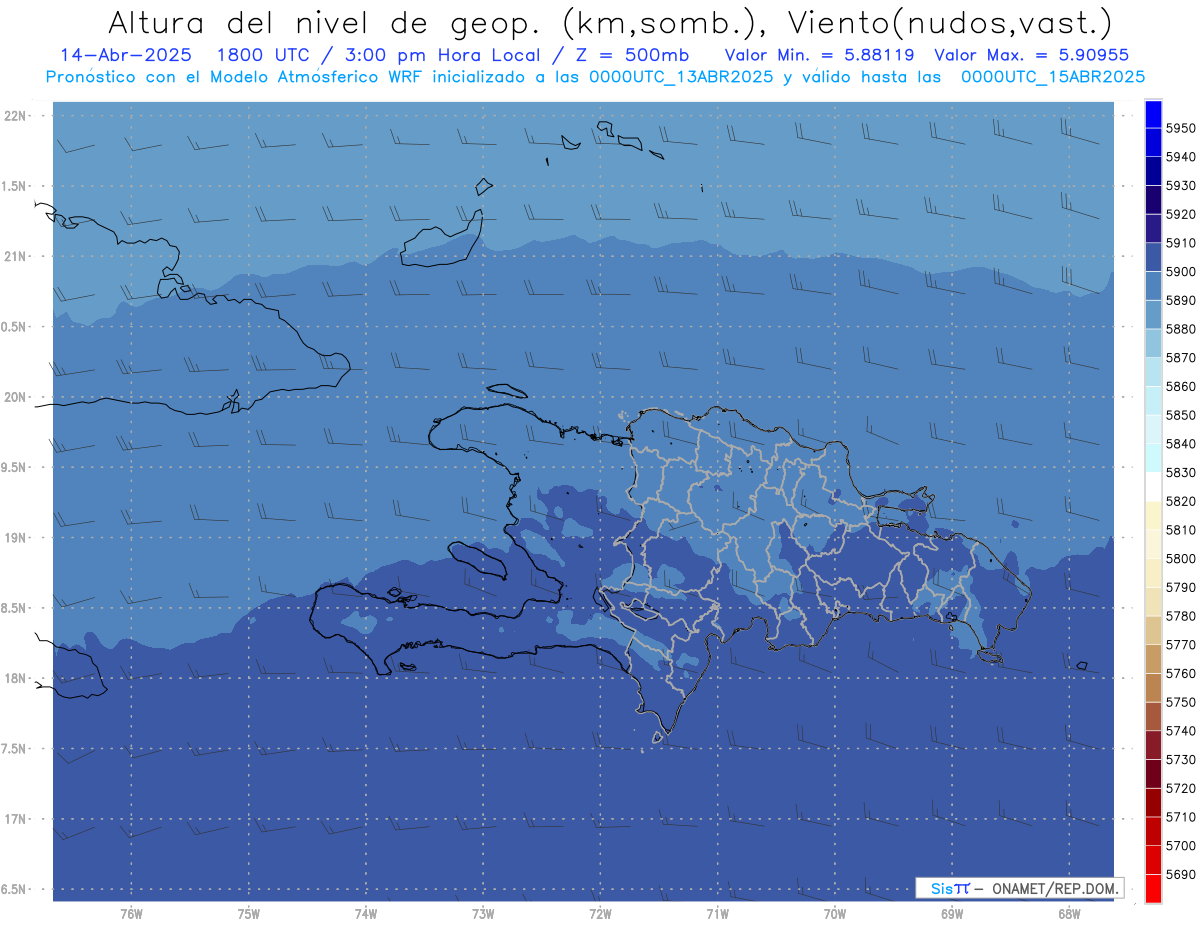This screenshot has height=927, width=1200.
Task: Click the '22N' latitude label
Action: pos(17,116)
